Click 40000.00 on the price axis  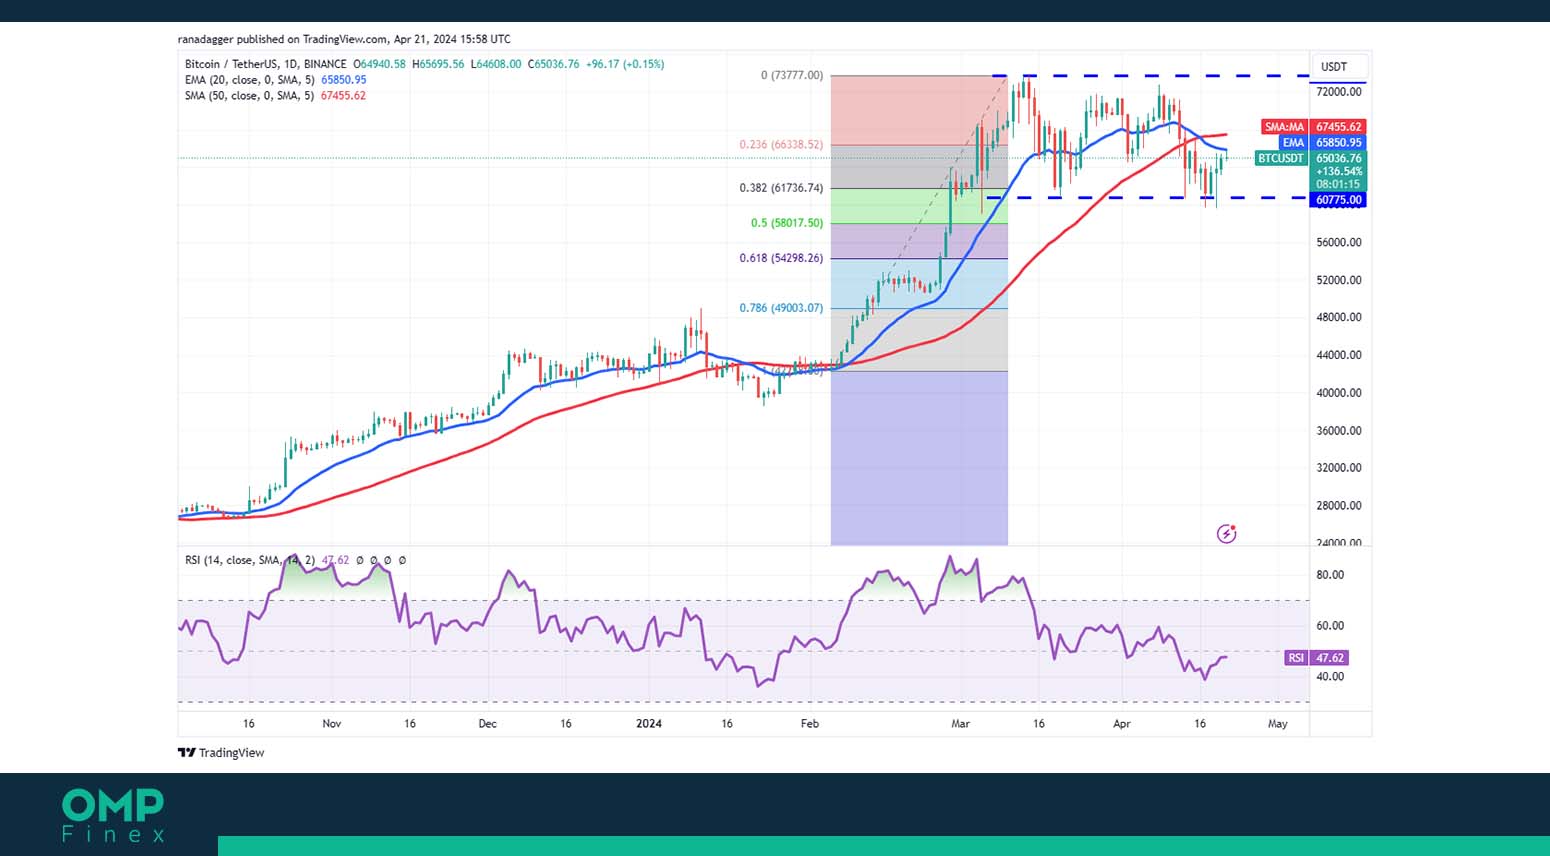click(x=1338, y=393)
